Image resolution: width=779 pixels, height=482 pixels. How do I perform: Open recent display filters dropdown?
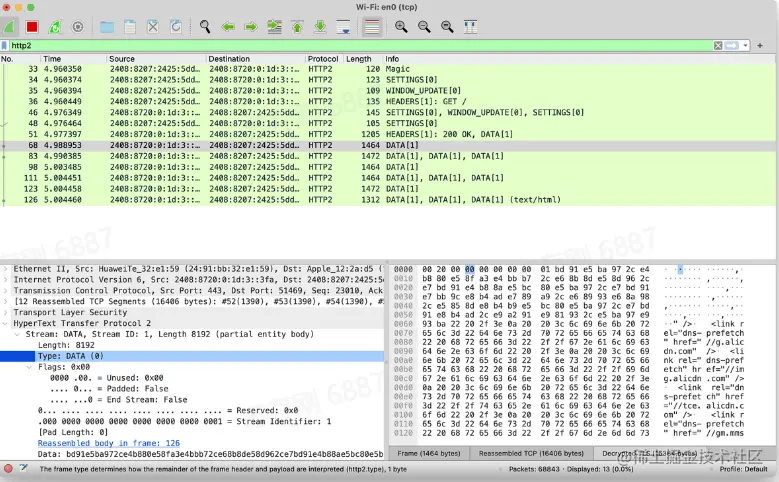pos(745,45)
